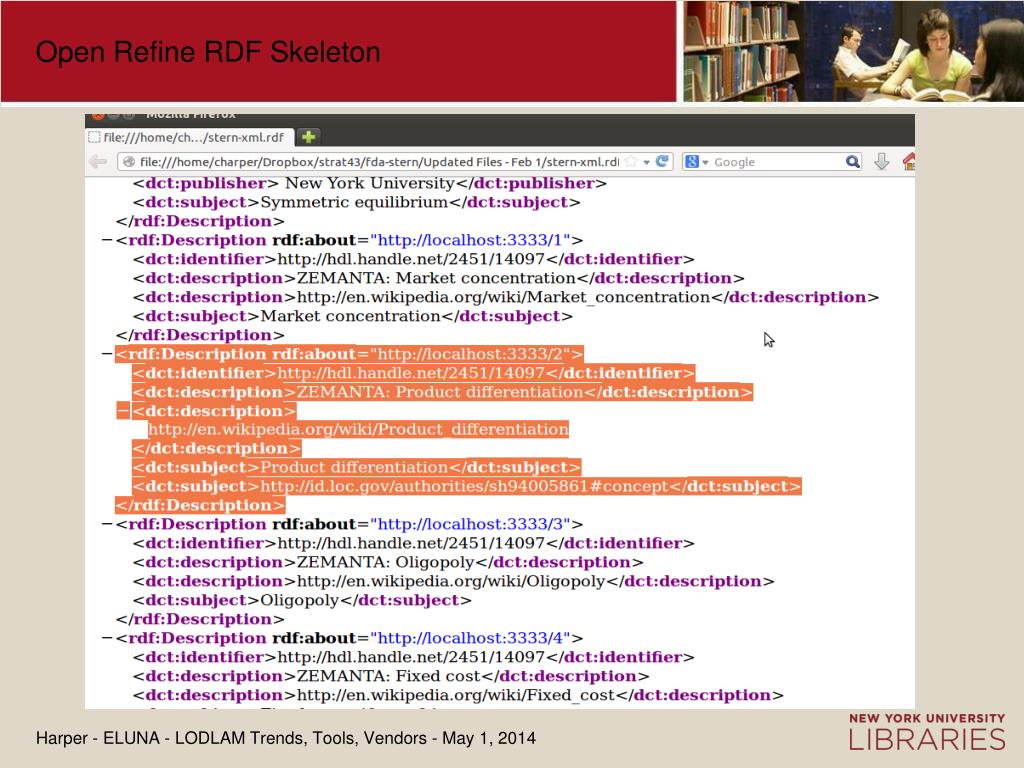This screenshot has width=1024, height=768.
Task: Click the highlighted dct:identifier handle.net line
Action: click(413, 373)
